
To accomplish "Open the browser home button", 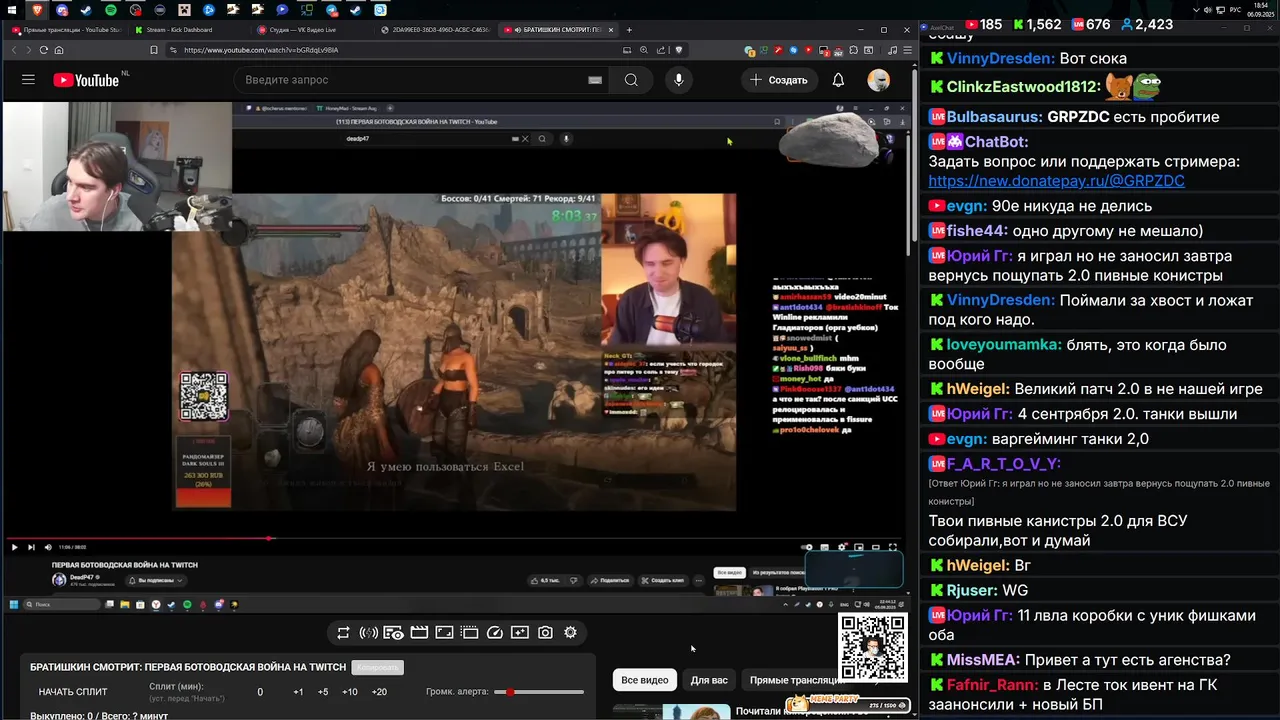I will (59, 50).
